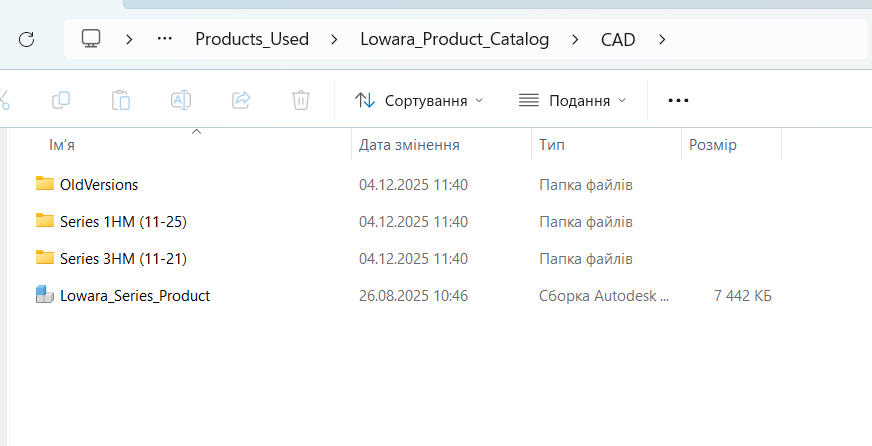Click the OldVersions folder icon

pyautogui.click(x=44, y=183)
